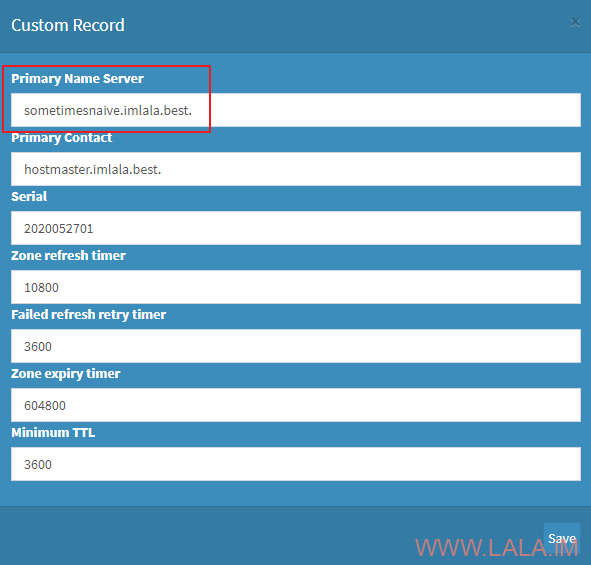Focus the Primary Contact text box
This screenshot has width=591, height=565.
coord(296,169)
